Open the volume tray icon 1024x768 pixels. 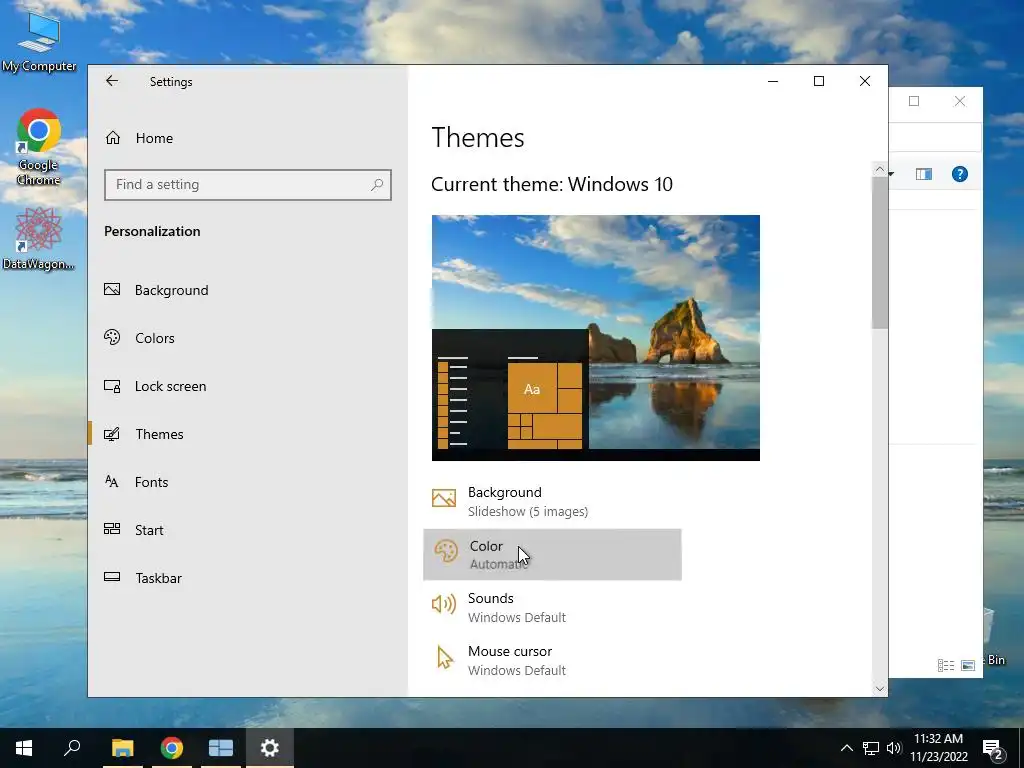893,748
